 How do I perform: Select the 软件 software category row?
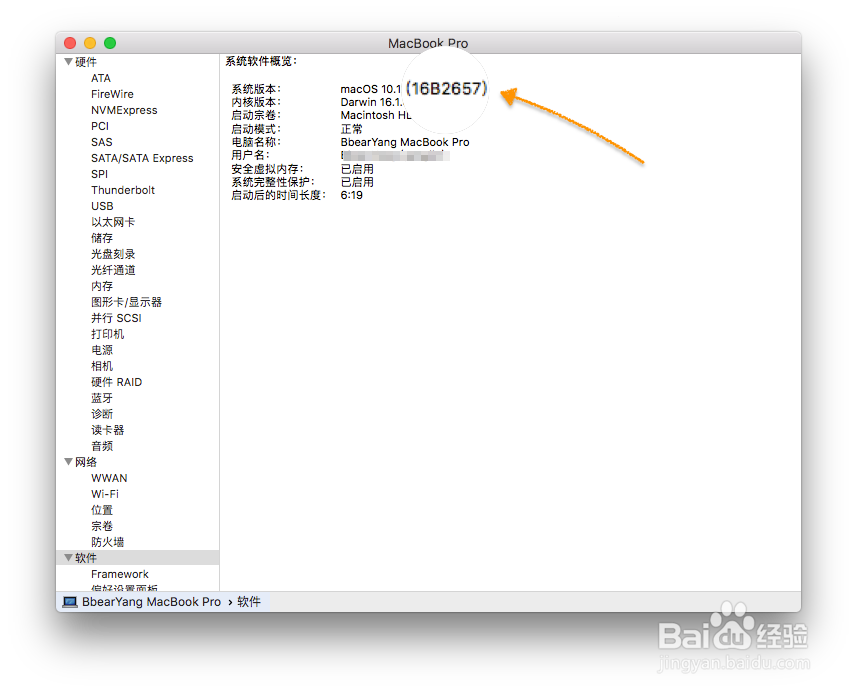point(138,558)
